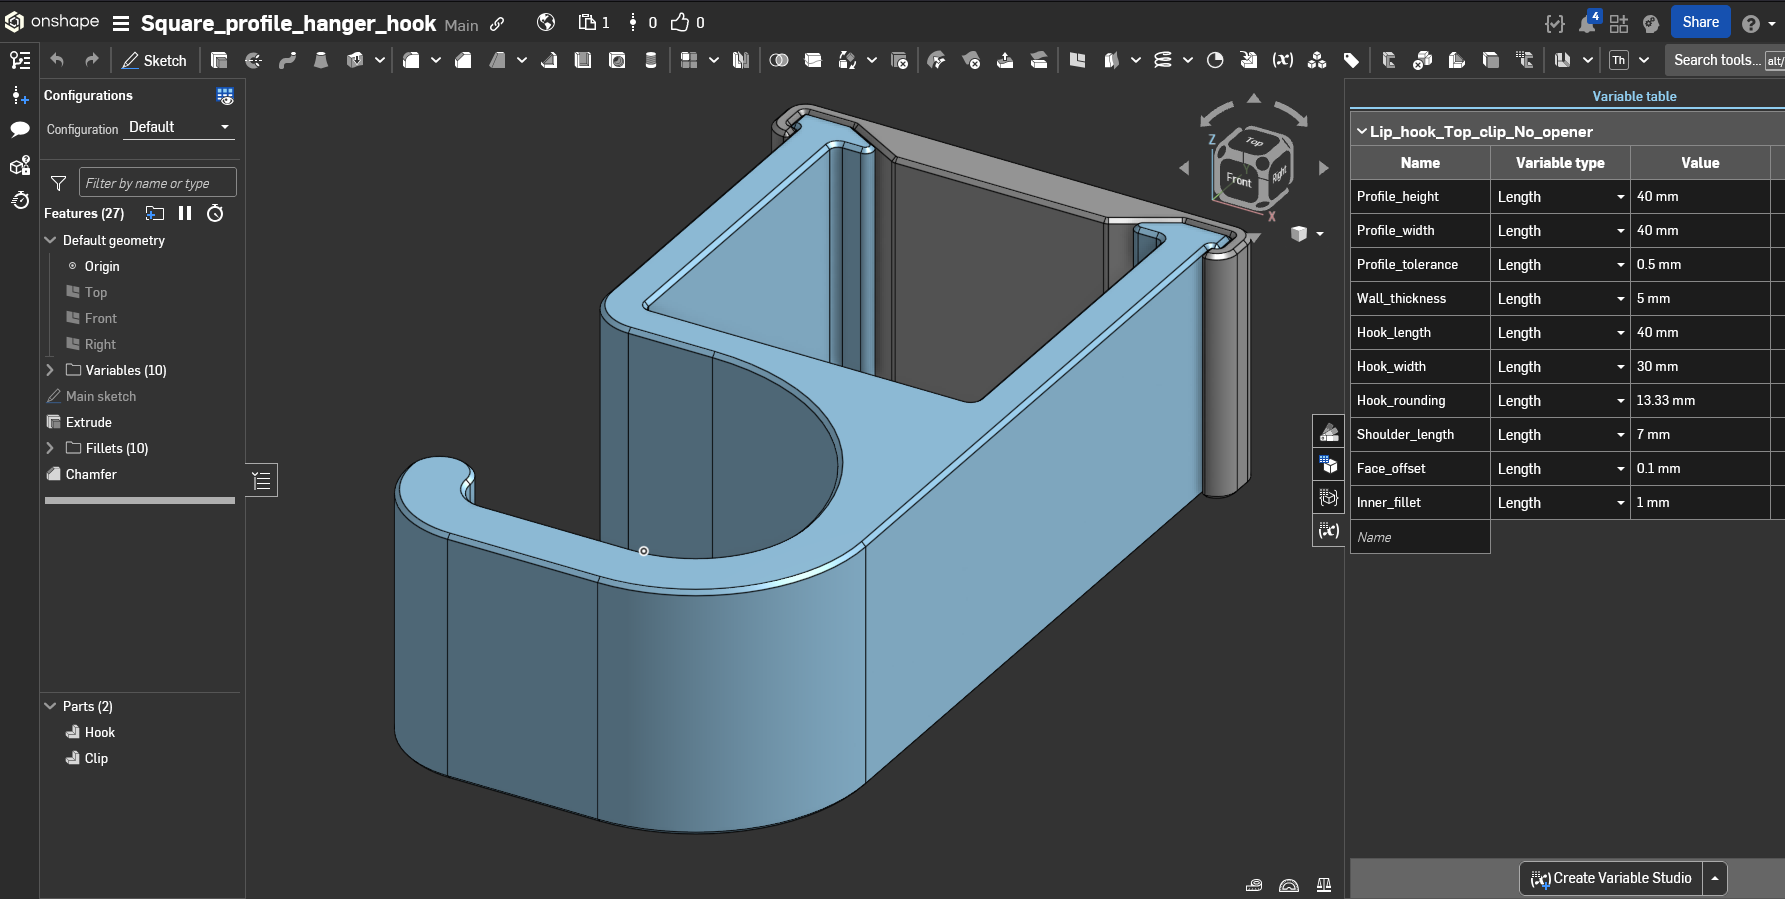This screenshot has width=1785, height=899.
Task: Select the Loft tool
Action: [x=321, y=60]
